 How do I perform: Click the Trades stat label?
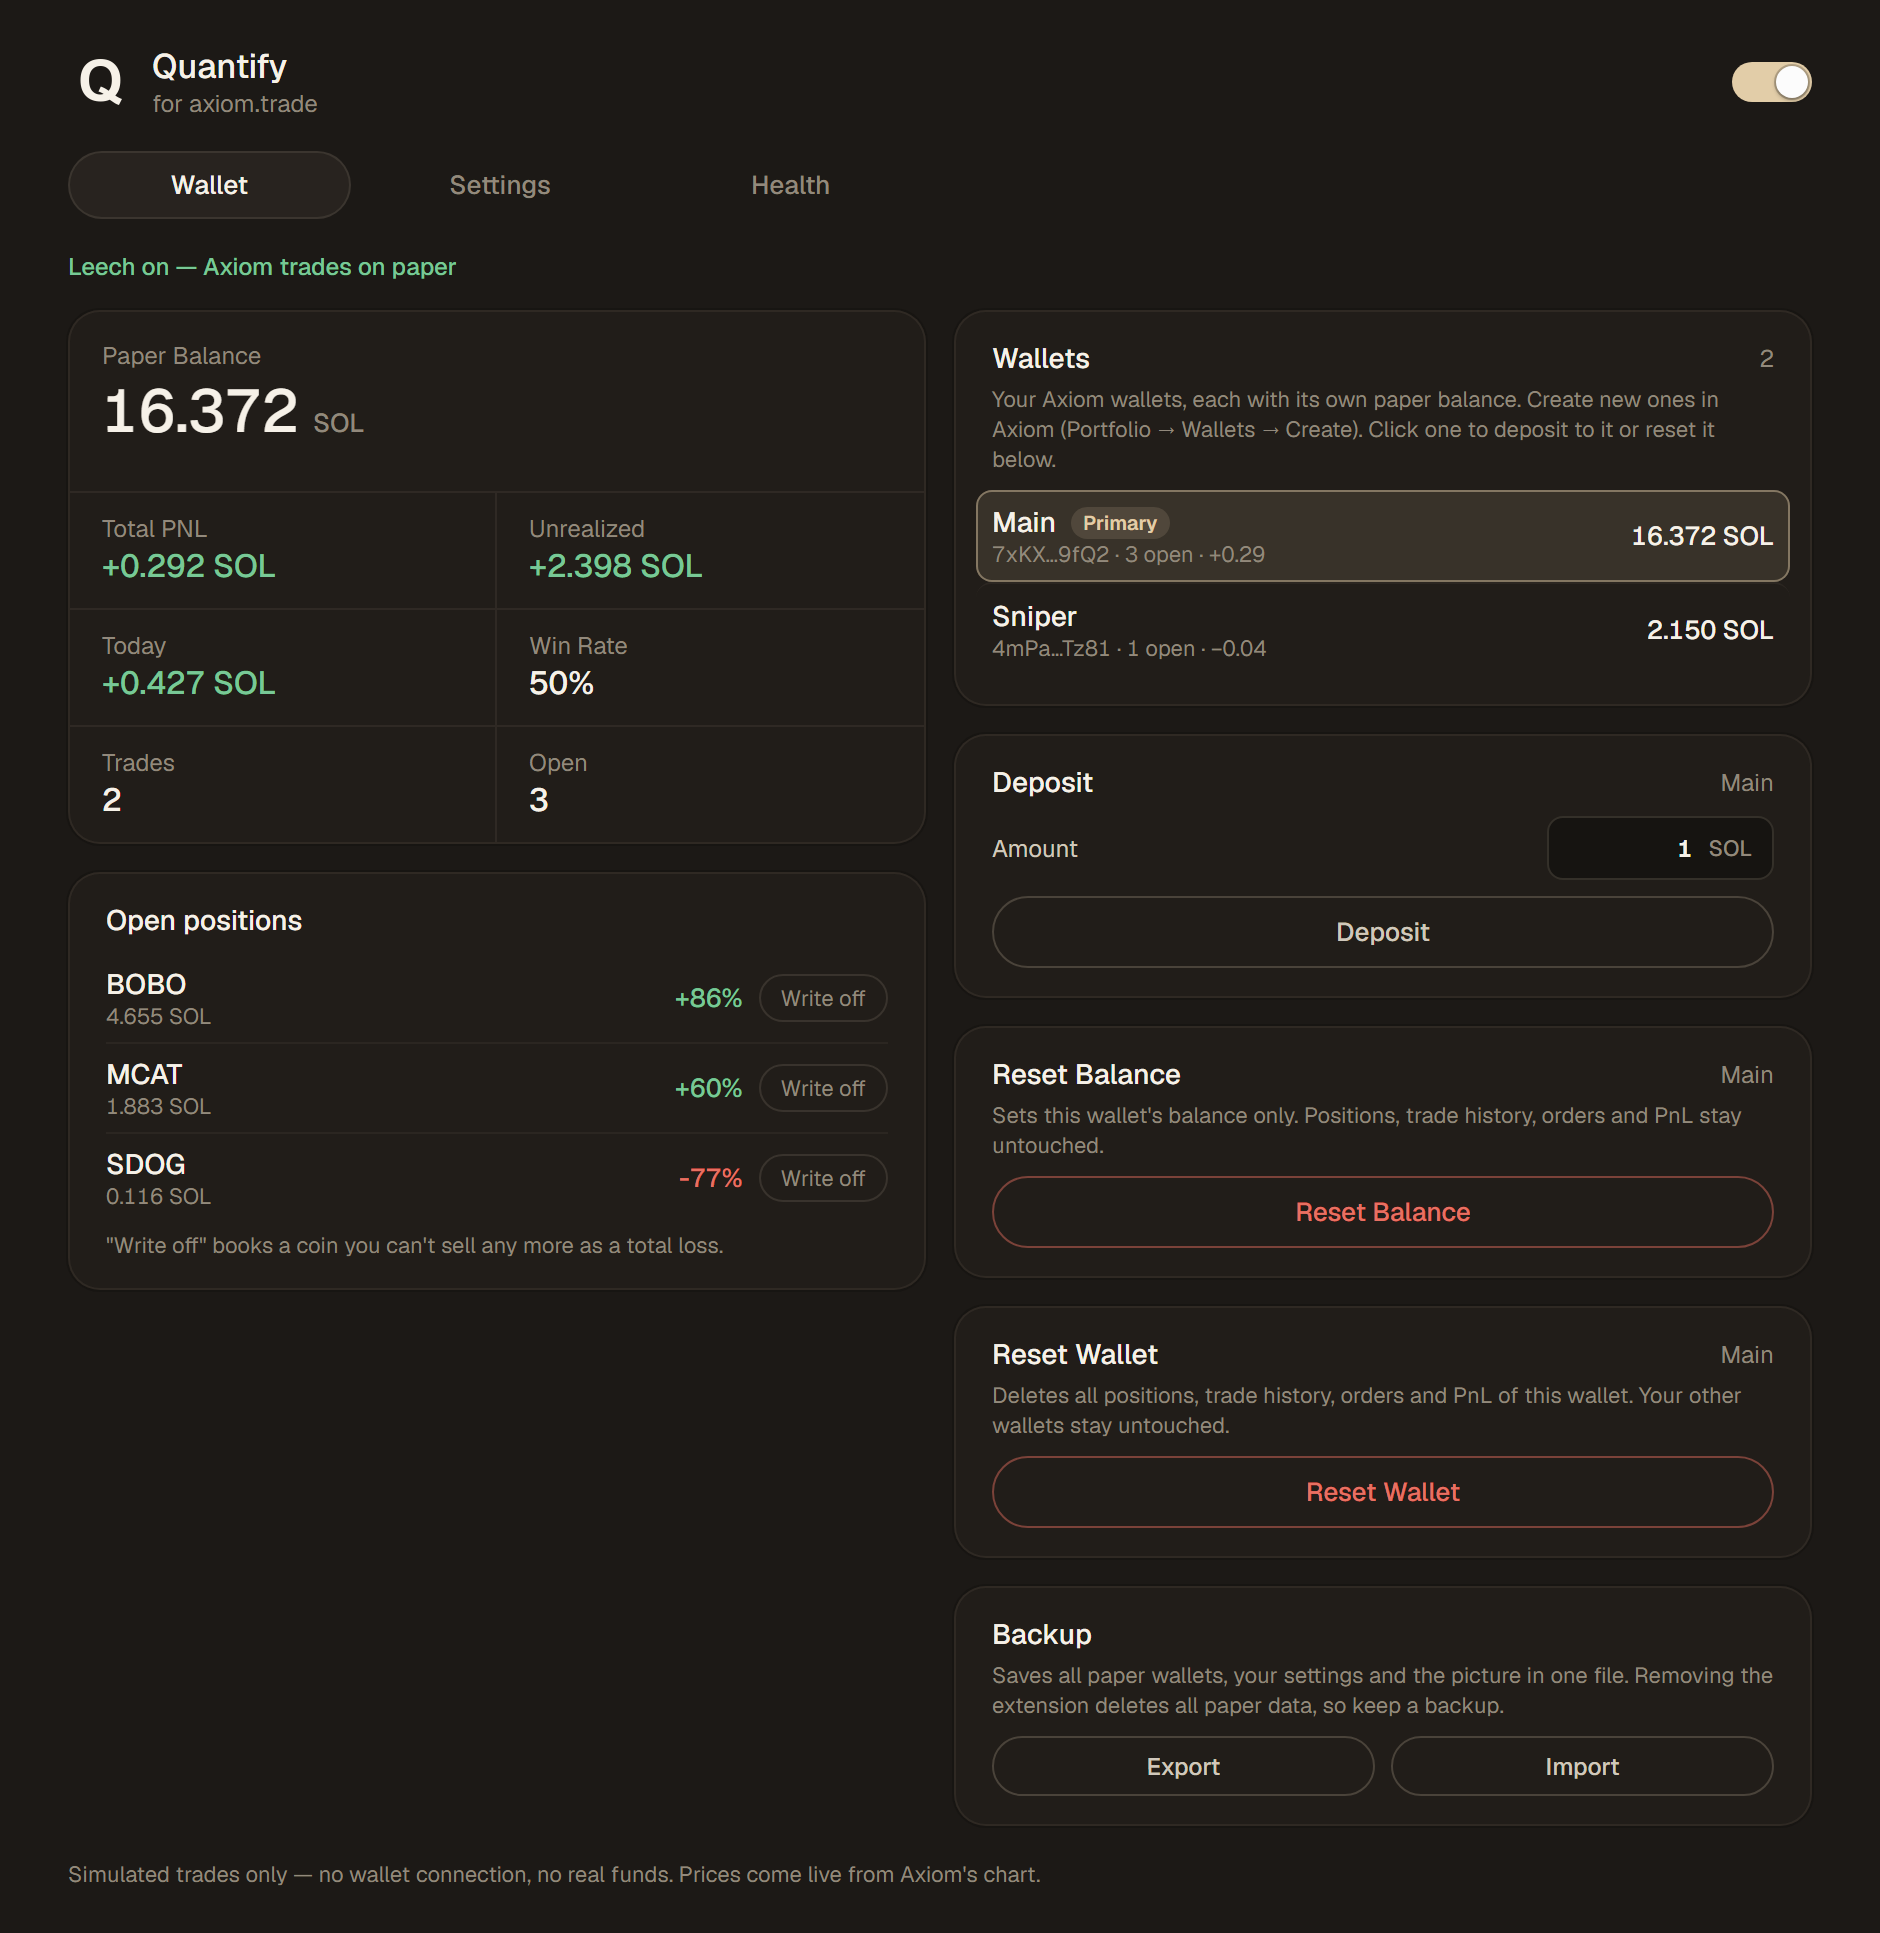coord(138,763)
